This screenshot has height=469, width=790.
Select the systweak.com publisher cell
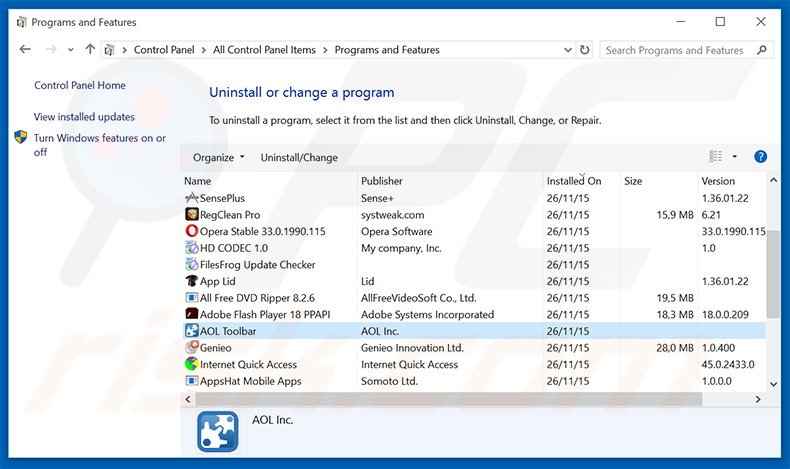coord(392,215)
